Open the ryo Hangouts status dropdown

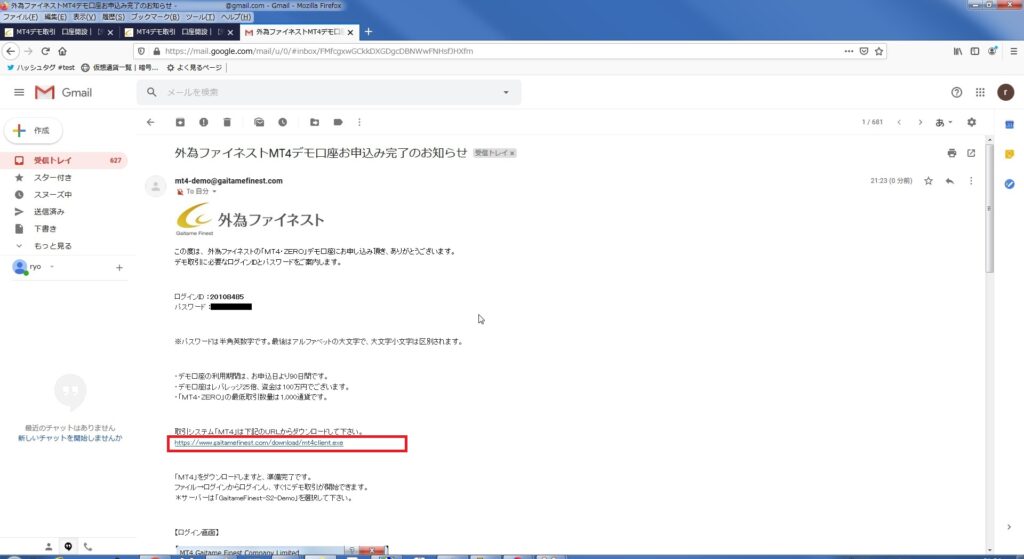pyautogui.click(x=52, y=266)
